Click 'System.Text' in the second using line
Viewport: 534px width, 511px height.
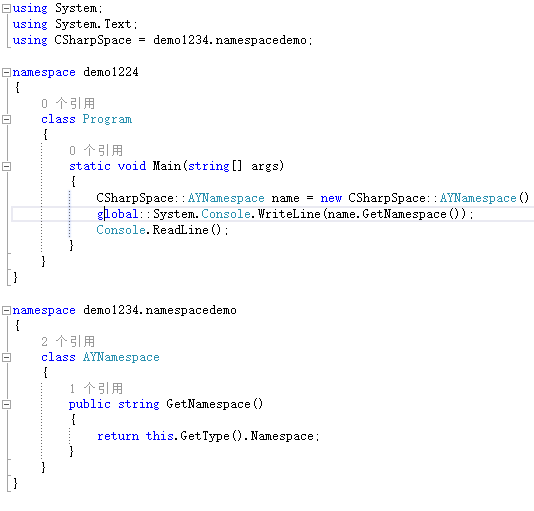[x=93, y=24]
